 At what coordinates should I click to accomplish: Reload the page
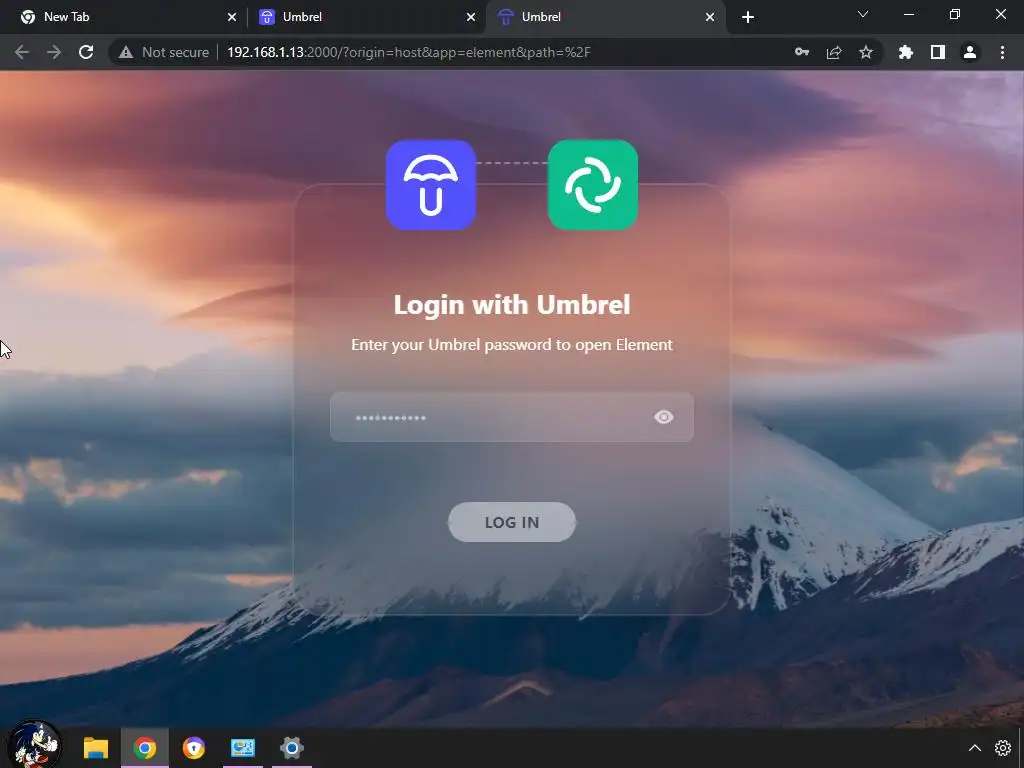click(x=86, y=52)
